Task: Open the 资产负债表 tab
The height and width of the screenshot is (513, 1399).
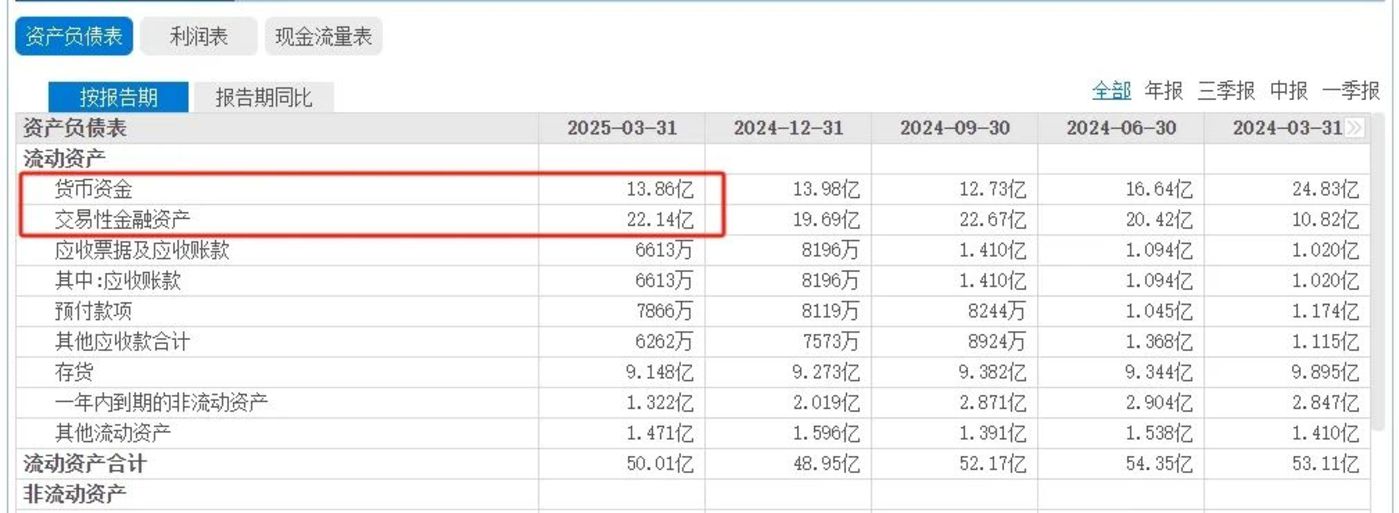Action: pos(74,37)
